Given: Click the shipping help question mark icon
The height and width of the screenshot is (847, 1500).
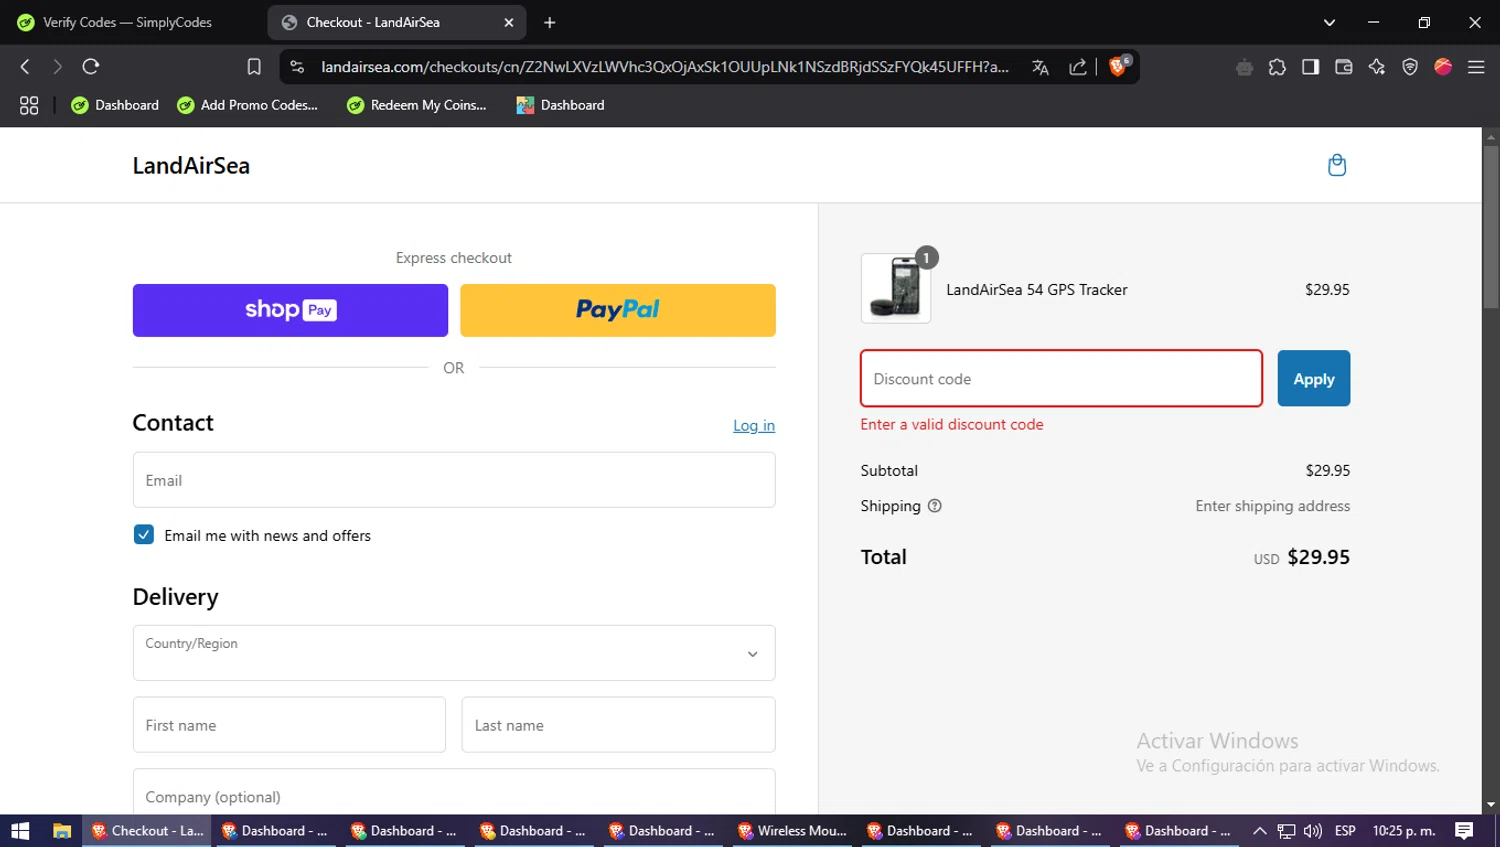Looking at the screenshot, I should [x=934, y=506].
